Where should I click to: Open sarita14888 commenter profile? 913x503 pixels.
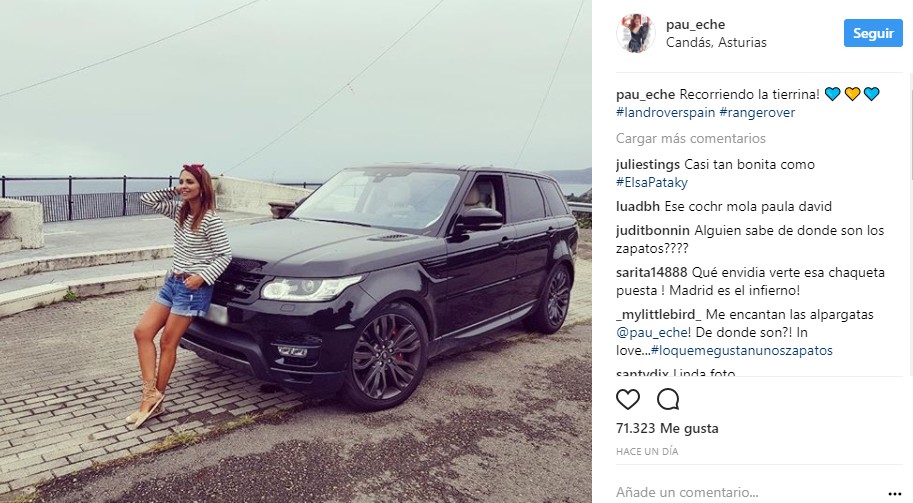(x=652, y=272)
